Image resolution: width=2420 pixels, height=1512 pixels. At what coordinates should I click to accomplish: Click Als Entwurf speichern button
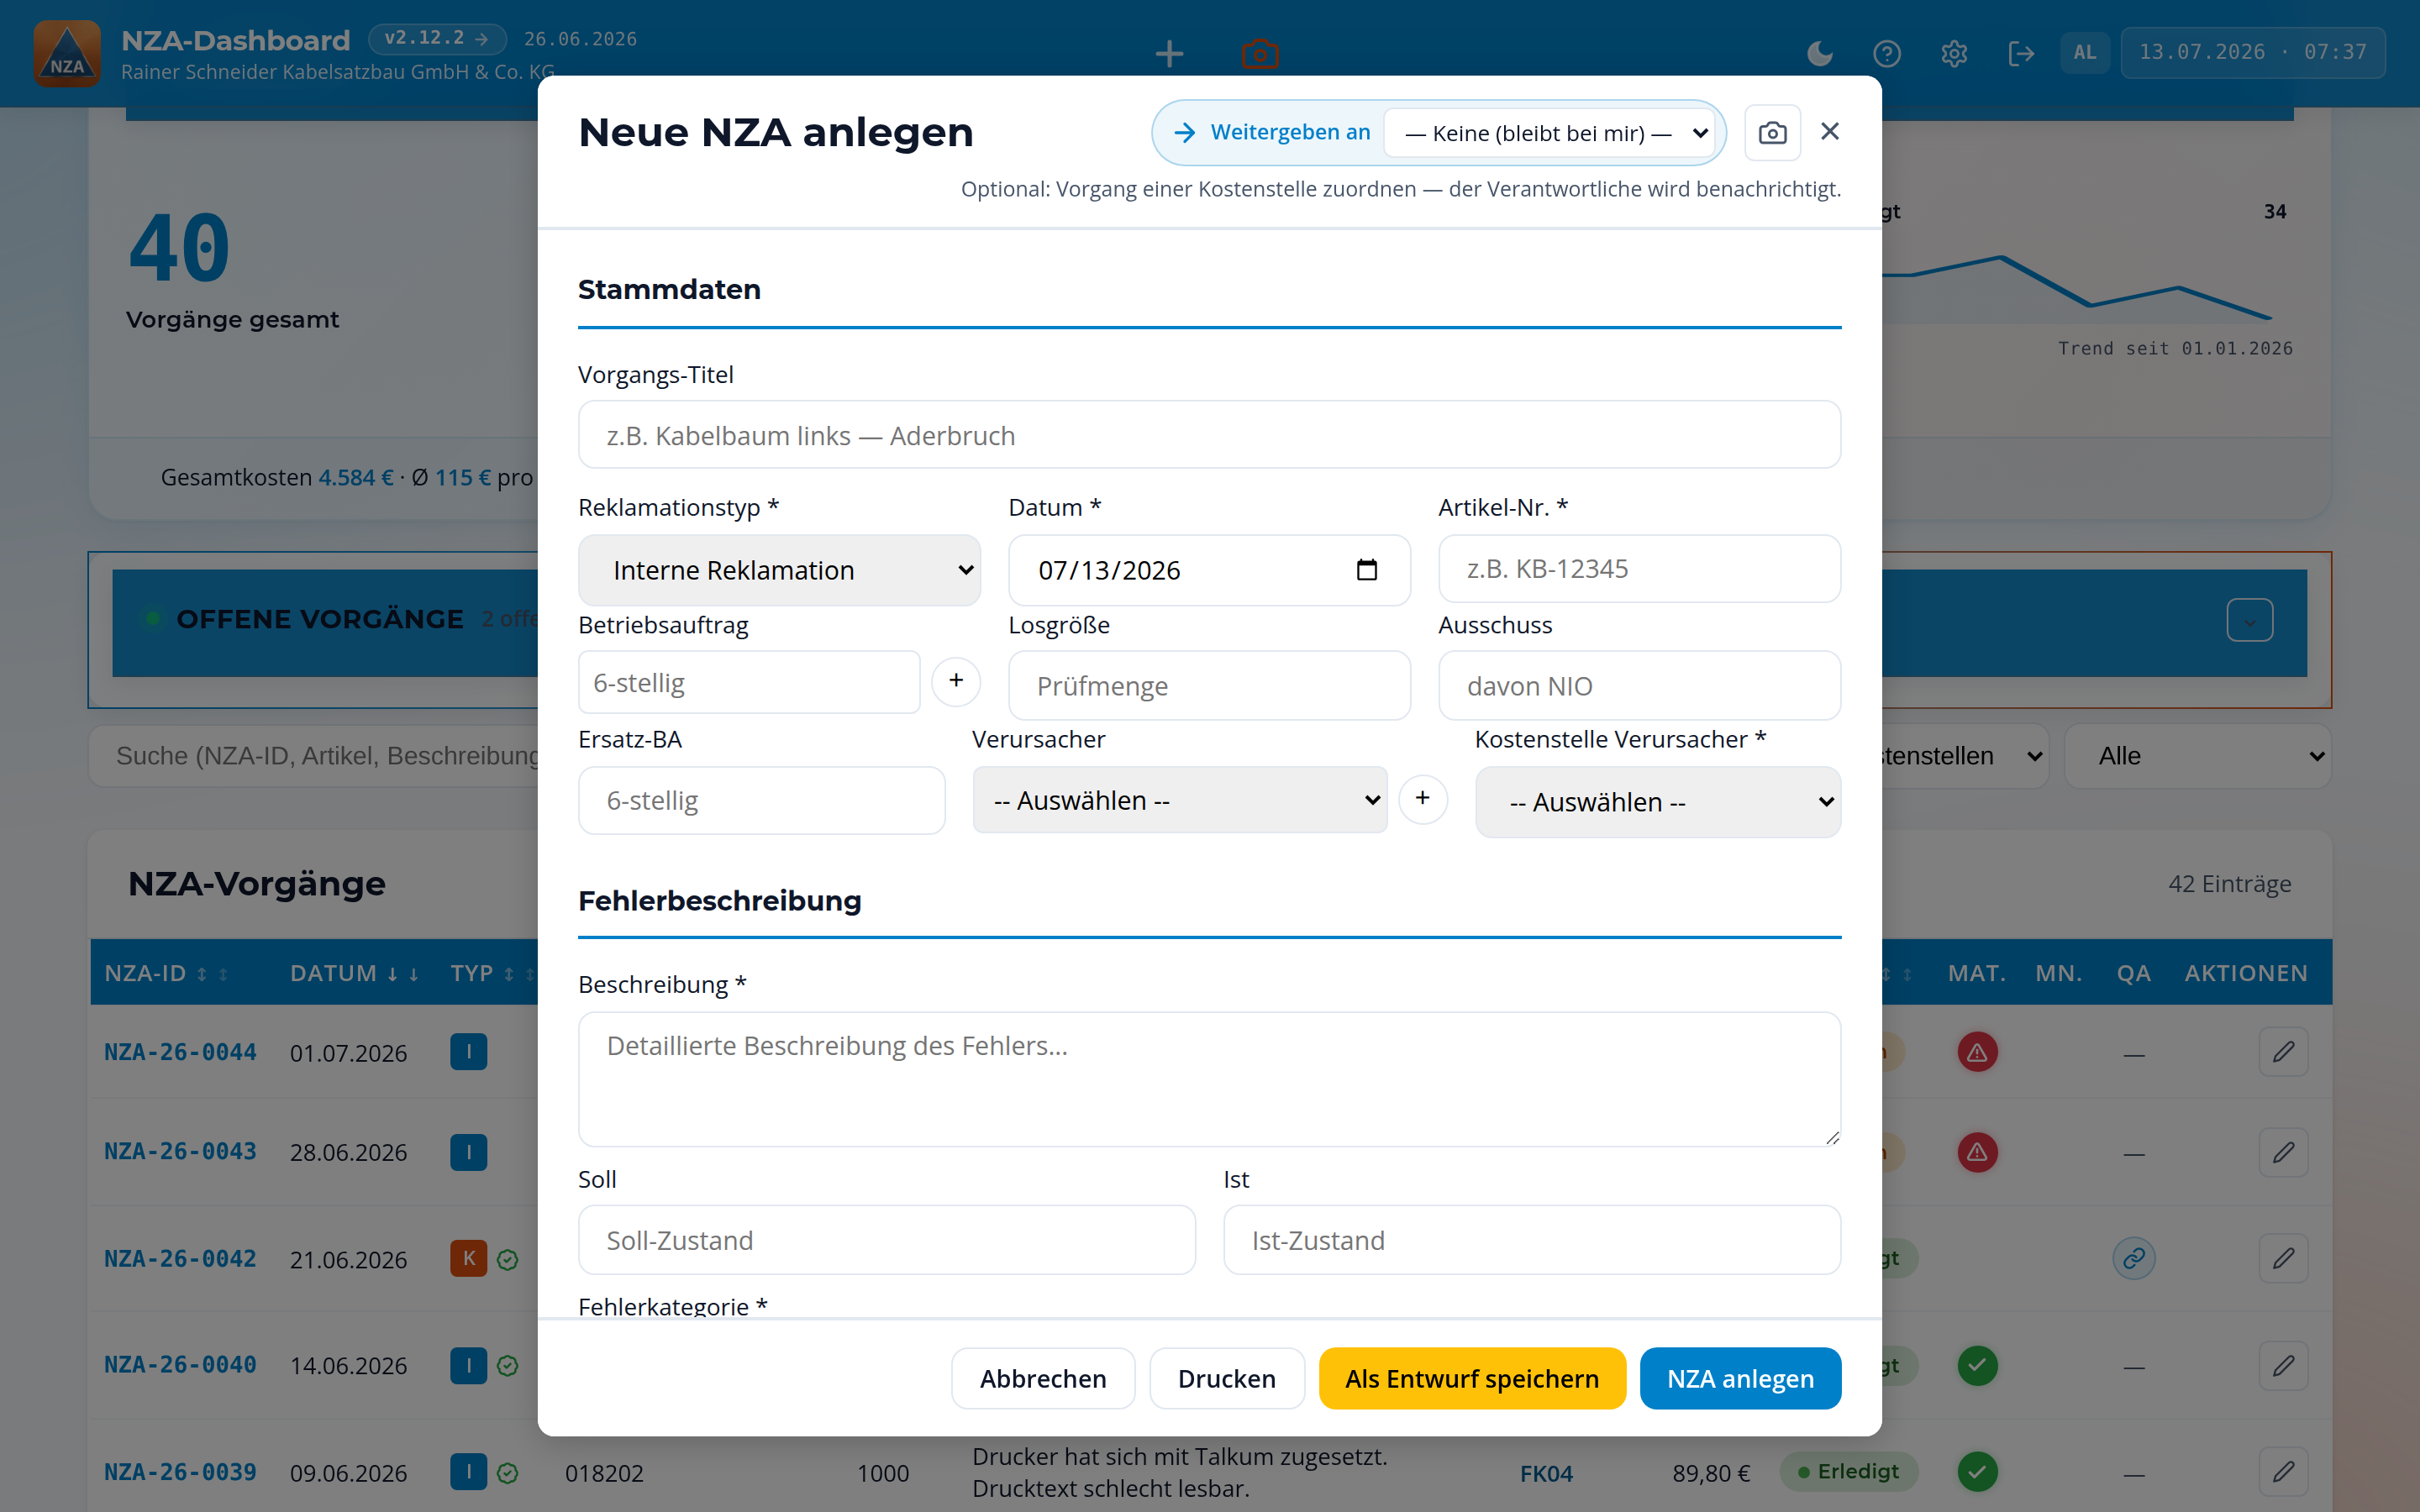[x=1472, y=1378]
